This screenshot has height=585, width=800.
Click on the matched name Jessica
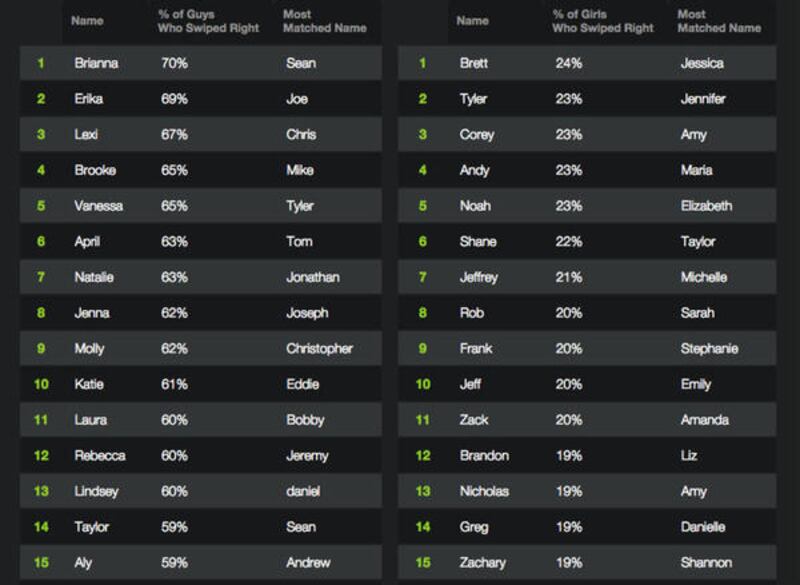pos(701,63)
